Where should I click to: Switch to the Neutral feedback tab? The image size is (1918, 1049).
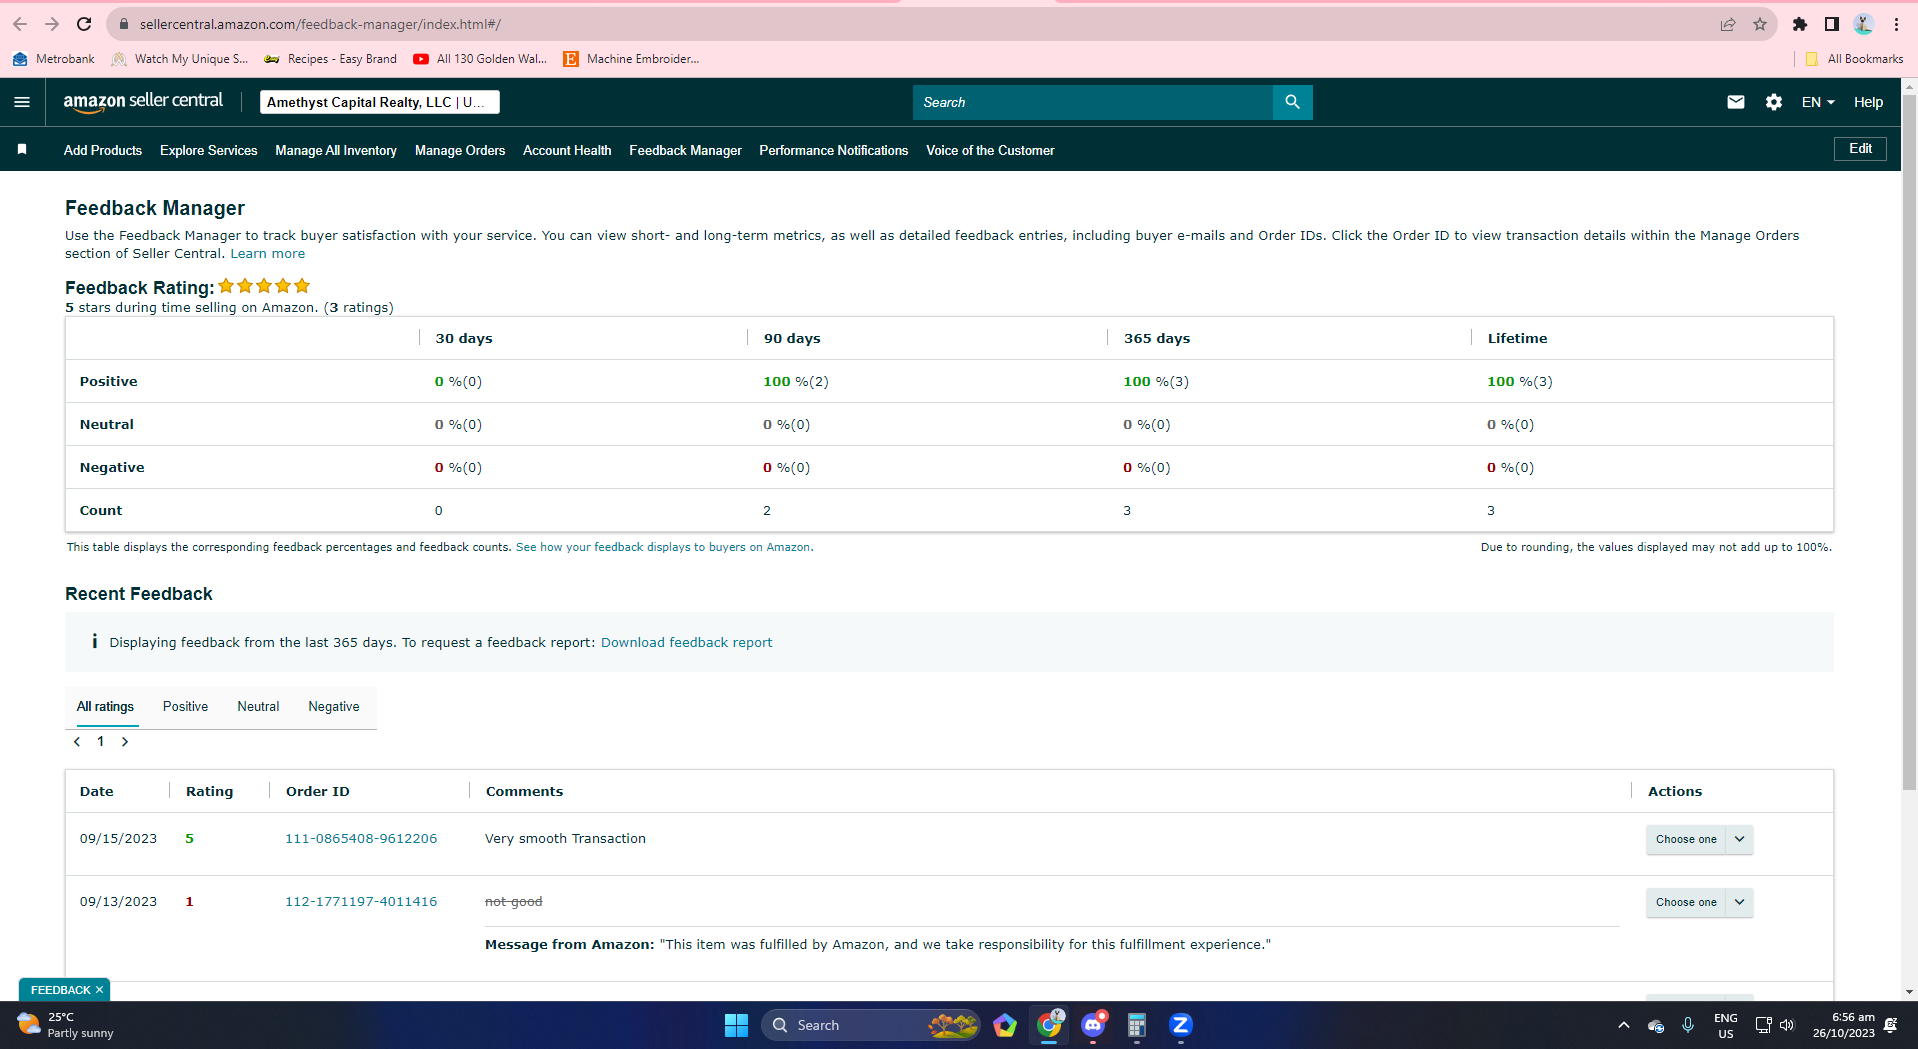[x=258, y=707]
